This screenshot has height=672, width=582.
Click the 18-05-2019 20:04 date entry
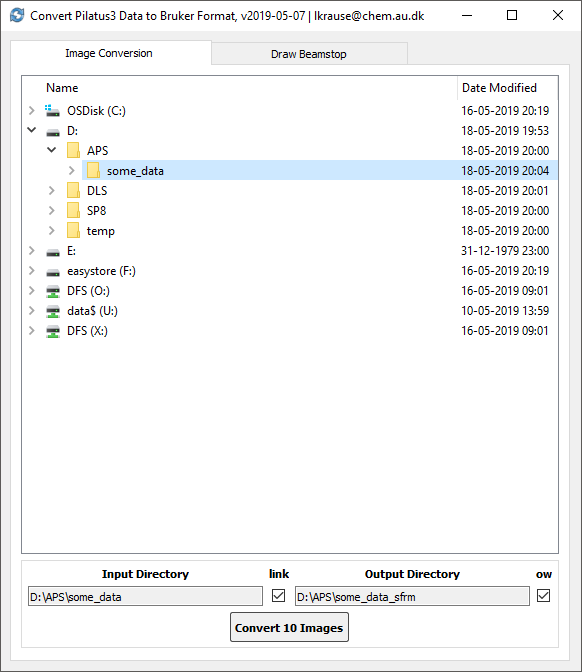click(x=505, y=171)
